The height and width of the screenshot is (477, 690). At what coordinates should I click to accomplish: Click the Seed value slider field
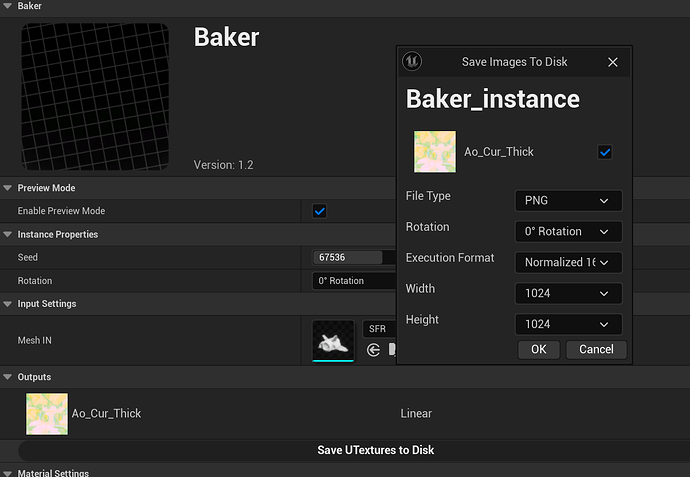click(x=348, y=257)
